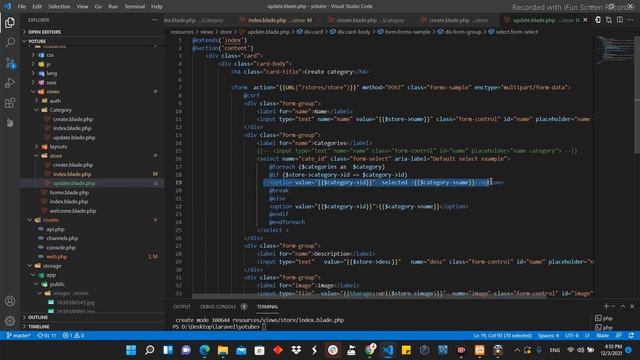Expand the TIMELINE section

[x=92, y=327]
